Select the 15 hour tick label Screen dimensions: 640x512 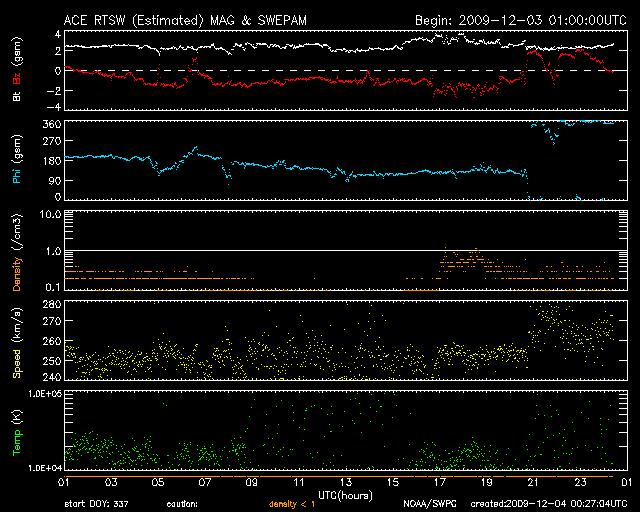pyautogui.click(x=395, y=483)
